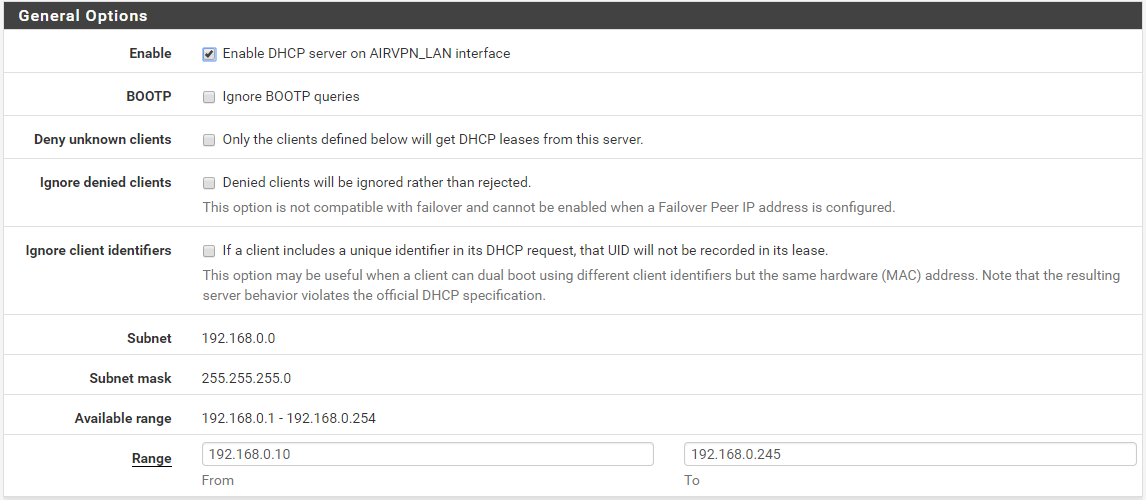1146x500 pixels.
Task: Click the failover compatibility help text
Action: (x=548, y=207)
